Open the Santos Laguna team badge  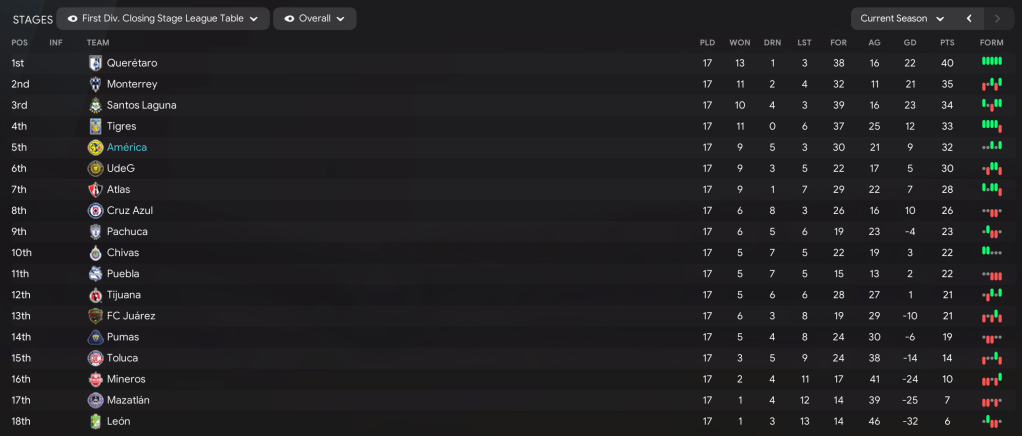95,105
